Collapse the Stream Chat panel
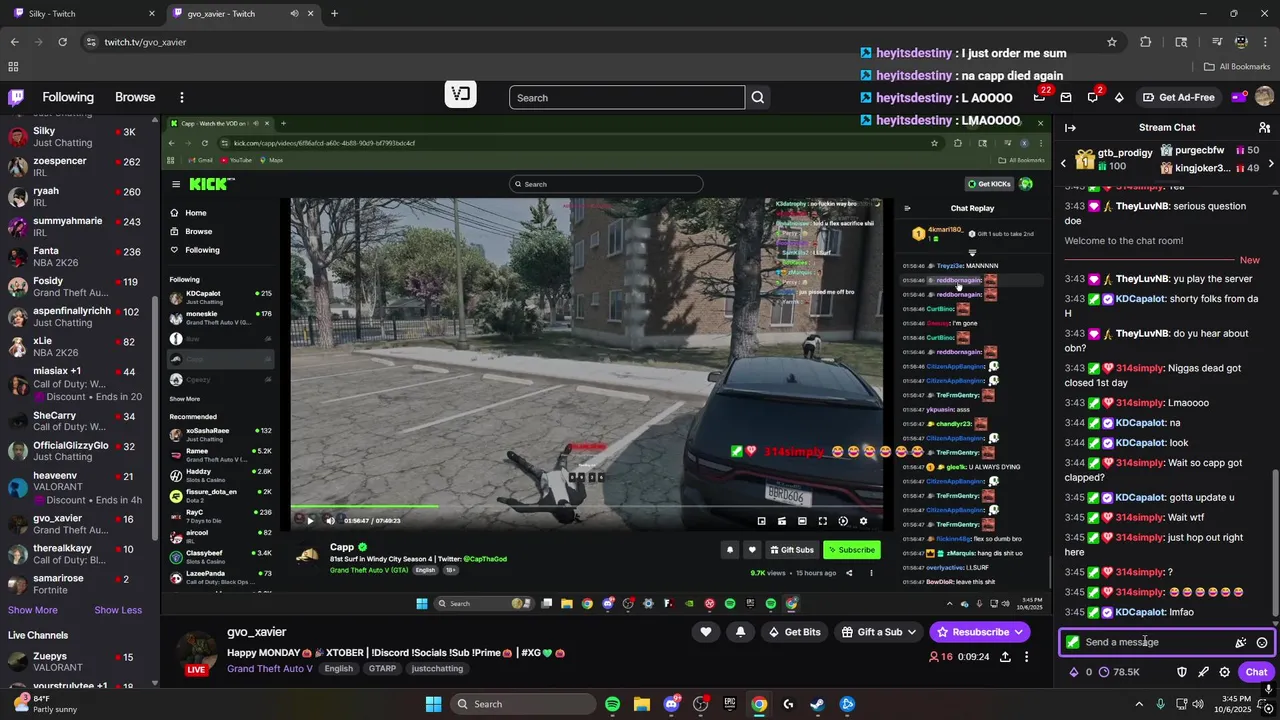 tap(1070, 127)
